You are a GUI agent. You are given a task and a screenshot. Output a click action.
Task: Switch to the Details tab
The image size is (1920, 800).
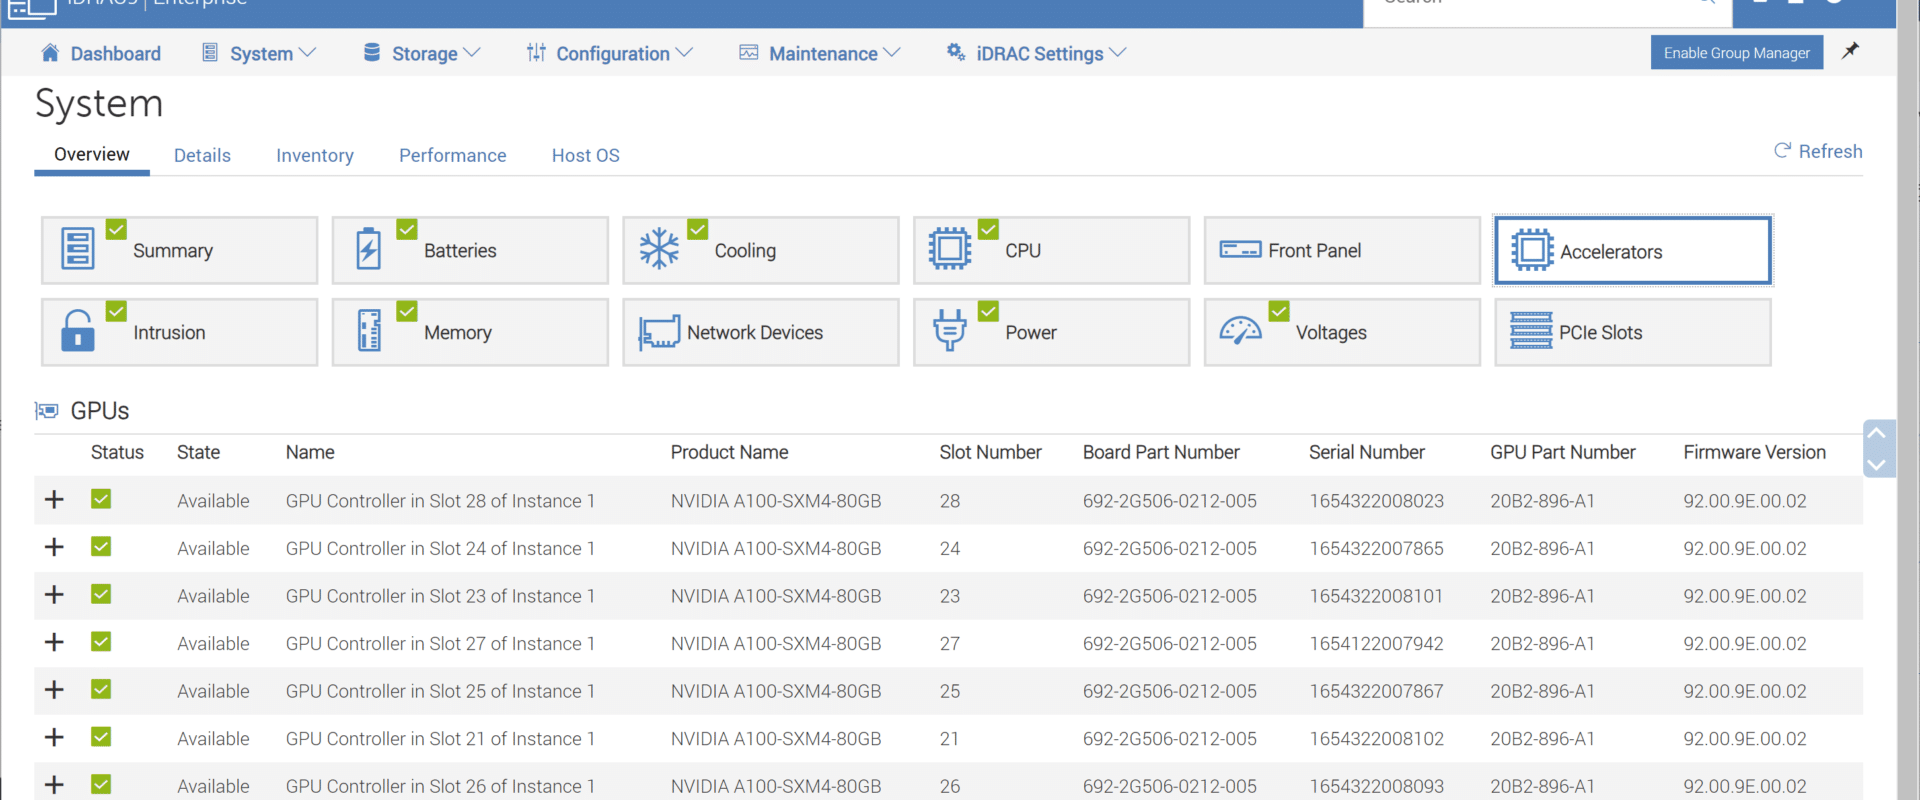202,156
